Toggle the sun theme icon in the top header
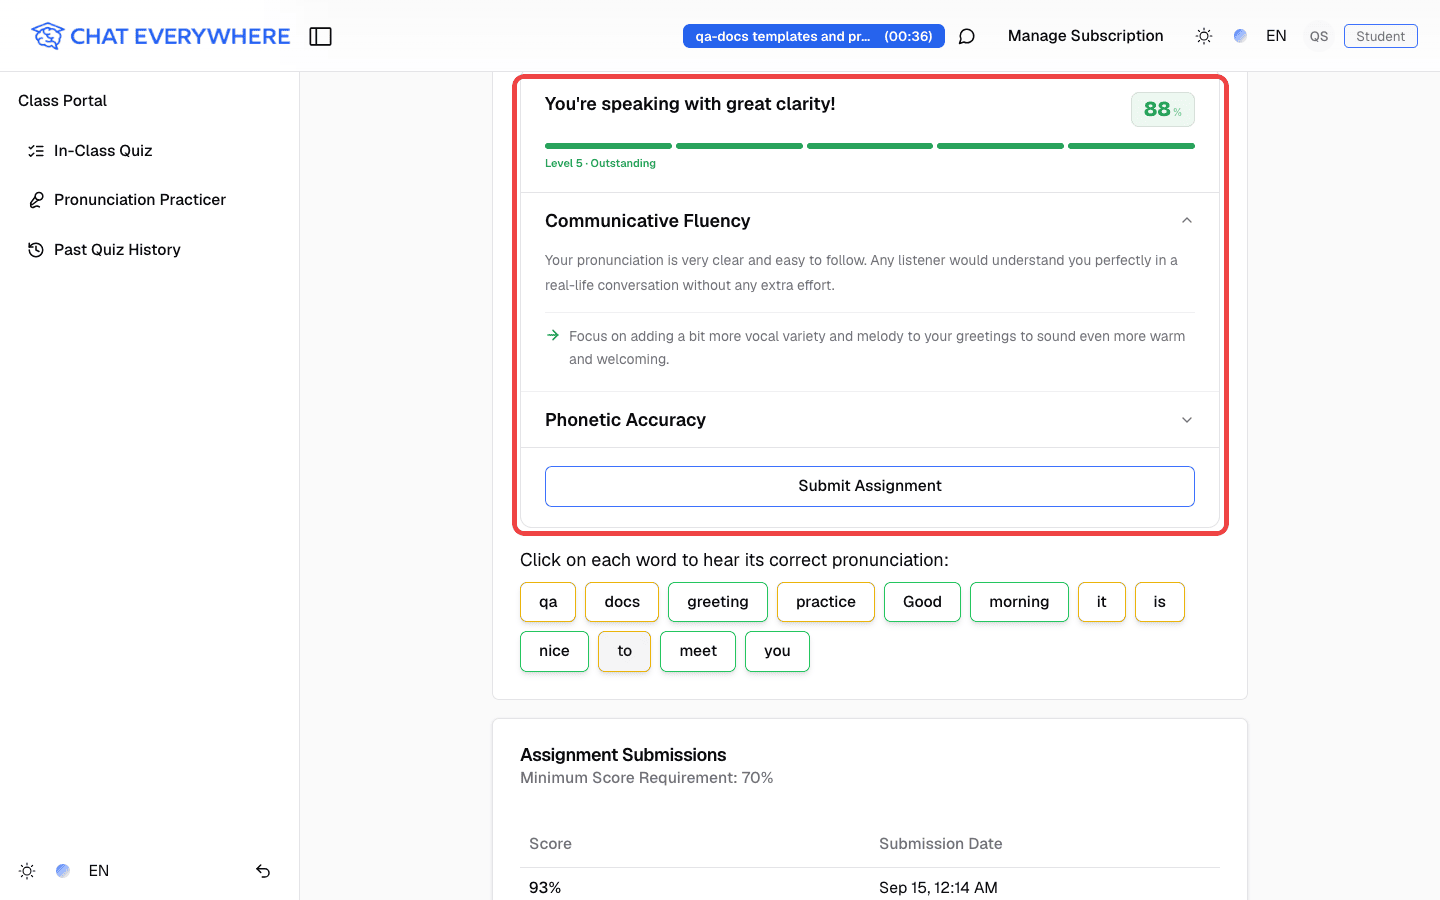The width and height of the screenshot is (1440, 900). coord(1204,36)
